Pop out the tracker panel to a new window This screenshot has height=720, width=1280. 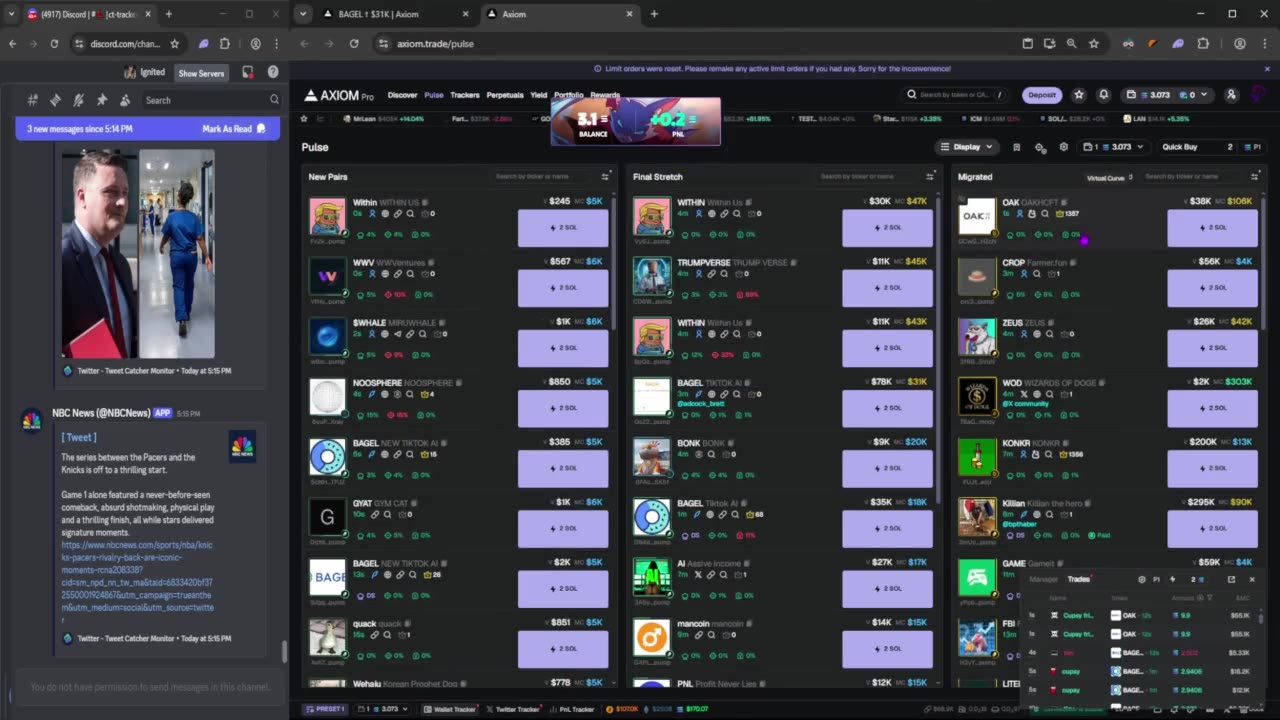click(1231, 579)
